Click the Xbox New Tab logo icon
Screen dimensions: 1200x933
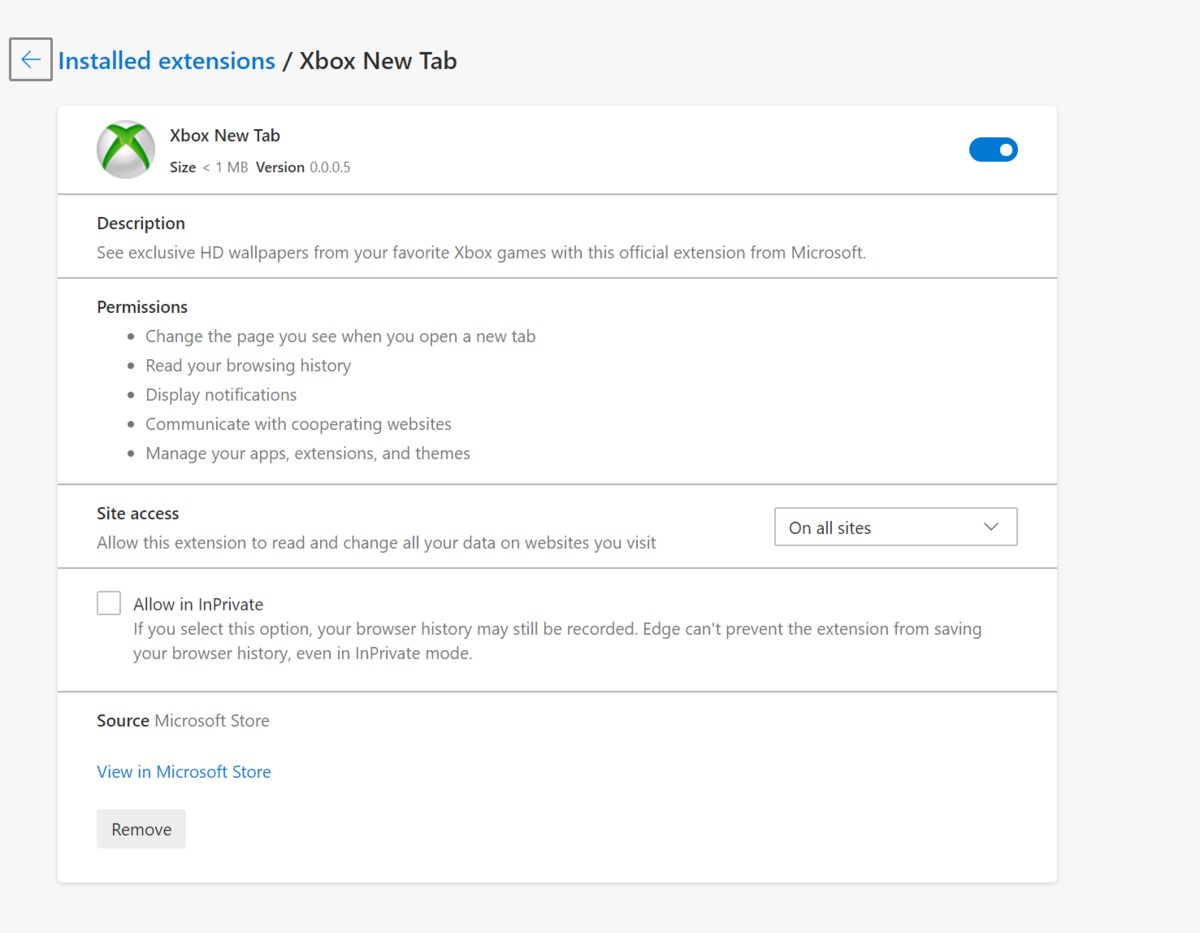126,150
